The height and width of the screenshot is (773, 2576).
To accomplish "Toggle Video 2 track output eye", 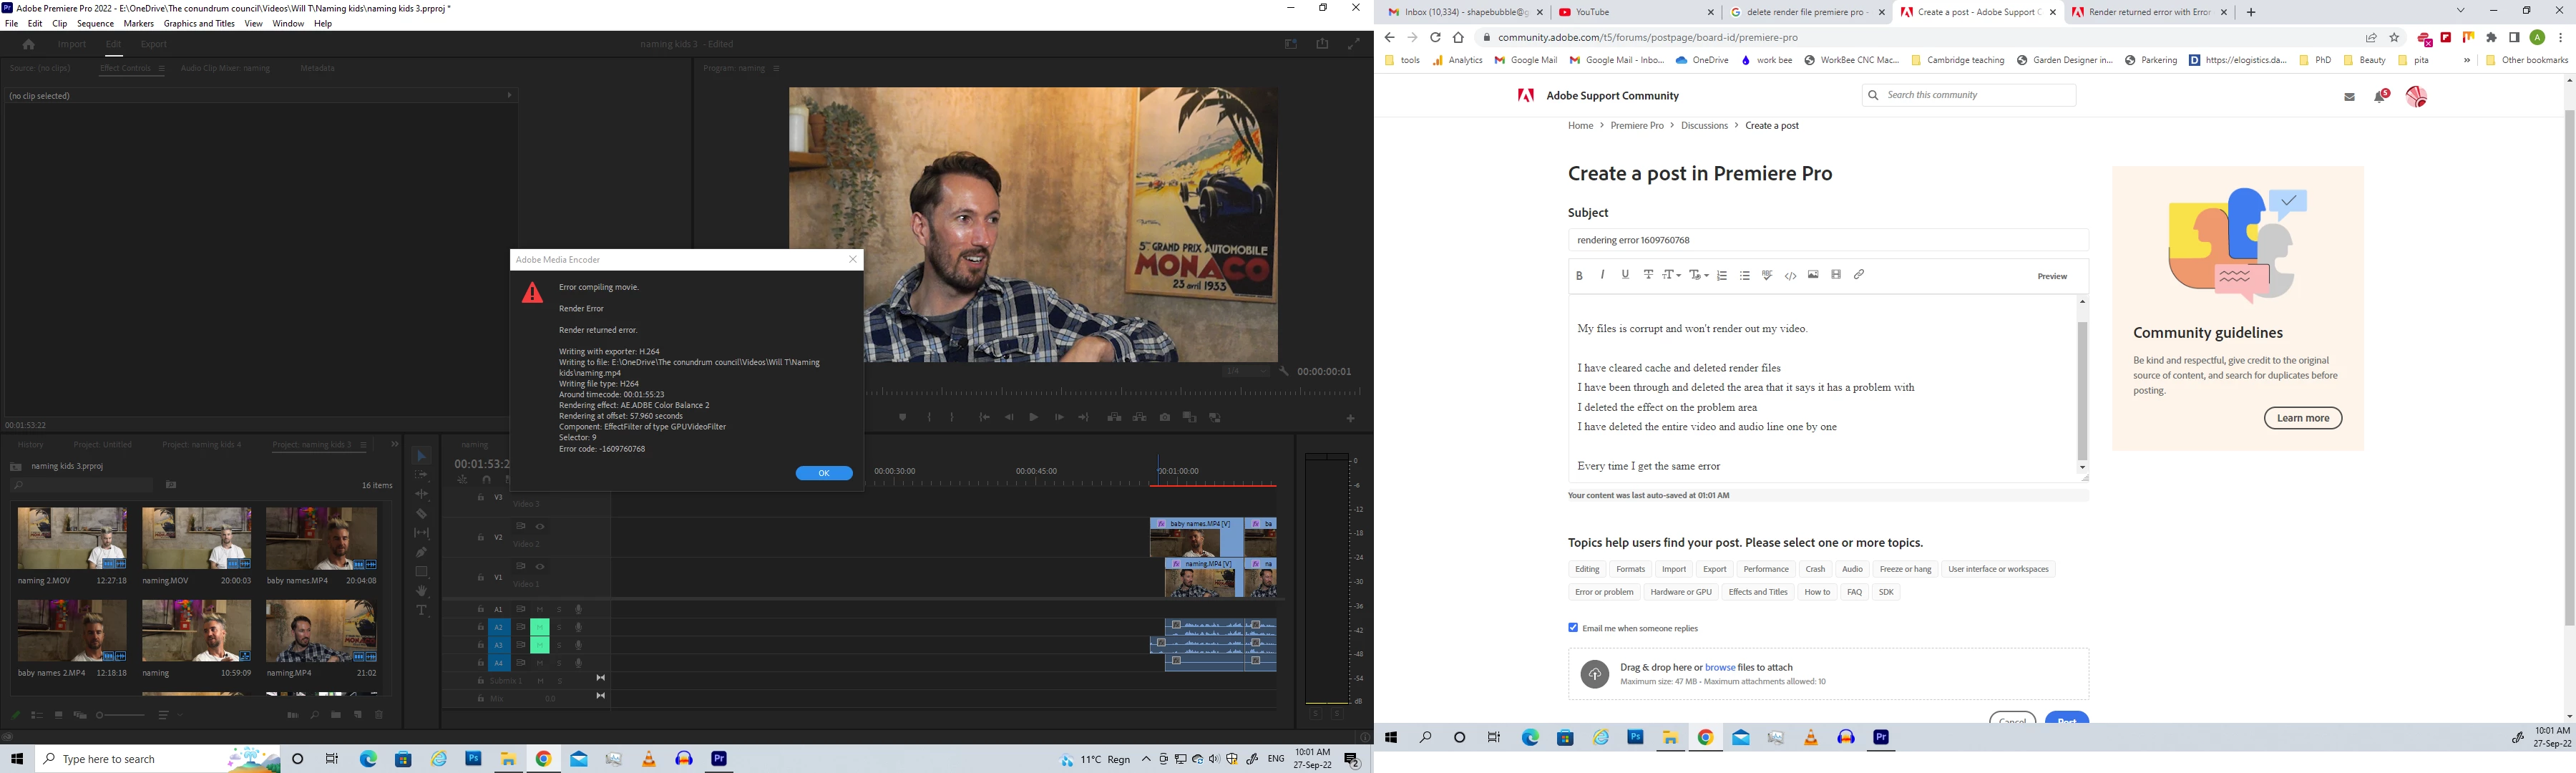I will (540, 527).
